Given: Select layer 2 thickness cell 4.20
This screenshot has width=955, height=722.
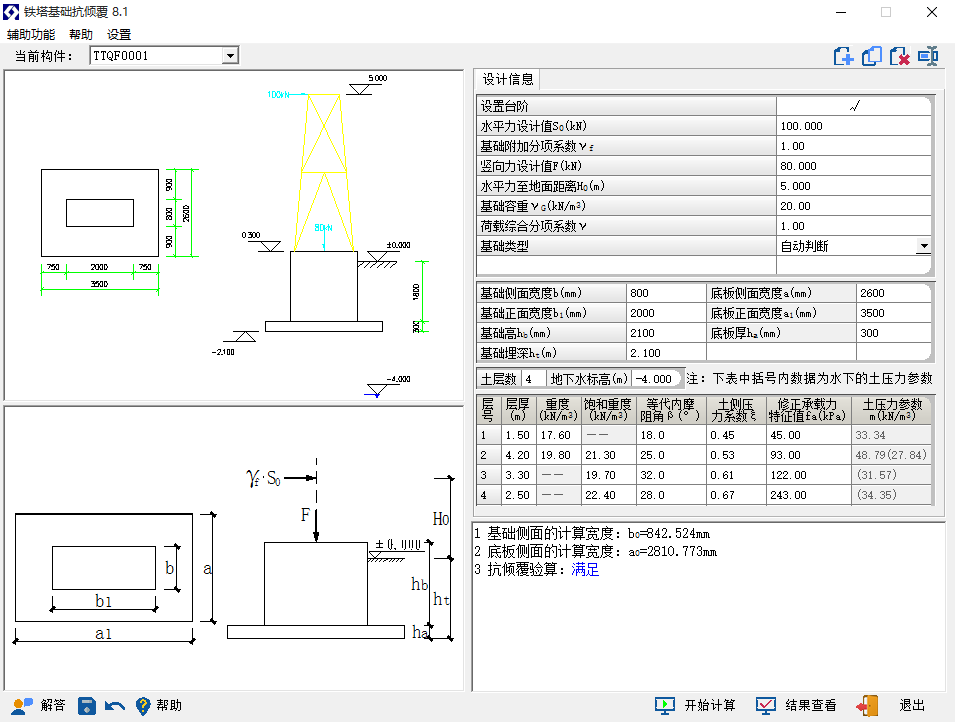Looking at the screenshot, I should (x=519, y=455).
